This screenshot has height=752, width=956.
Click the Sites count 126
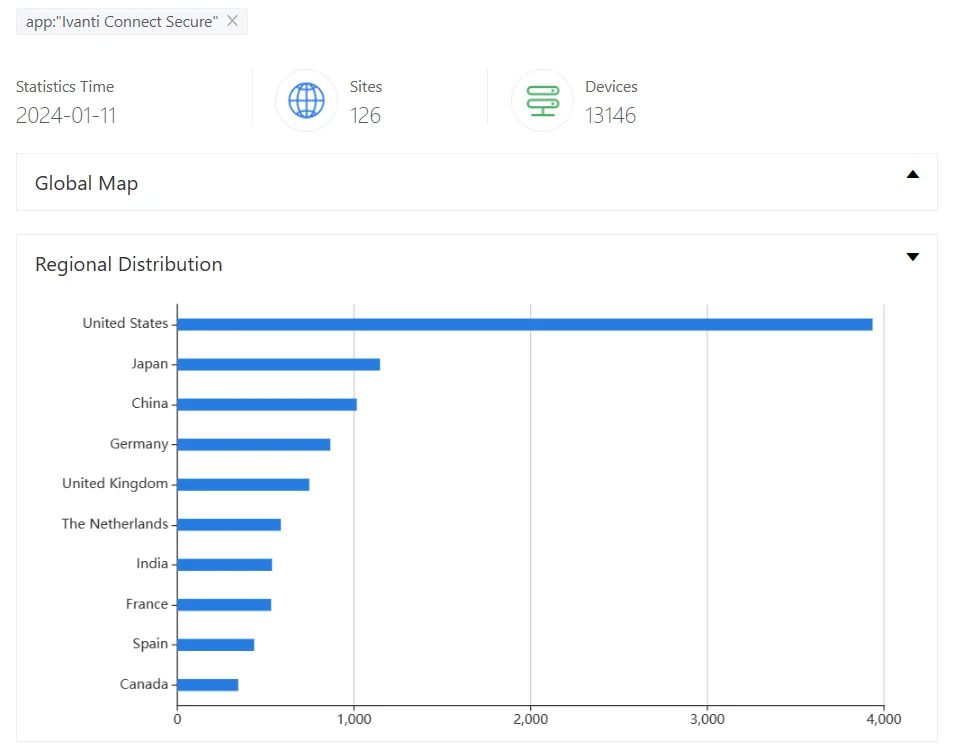(x=365, y=115)
